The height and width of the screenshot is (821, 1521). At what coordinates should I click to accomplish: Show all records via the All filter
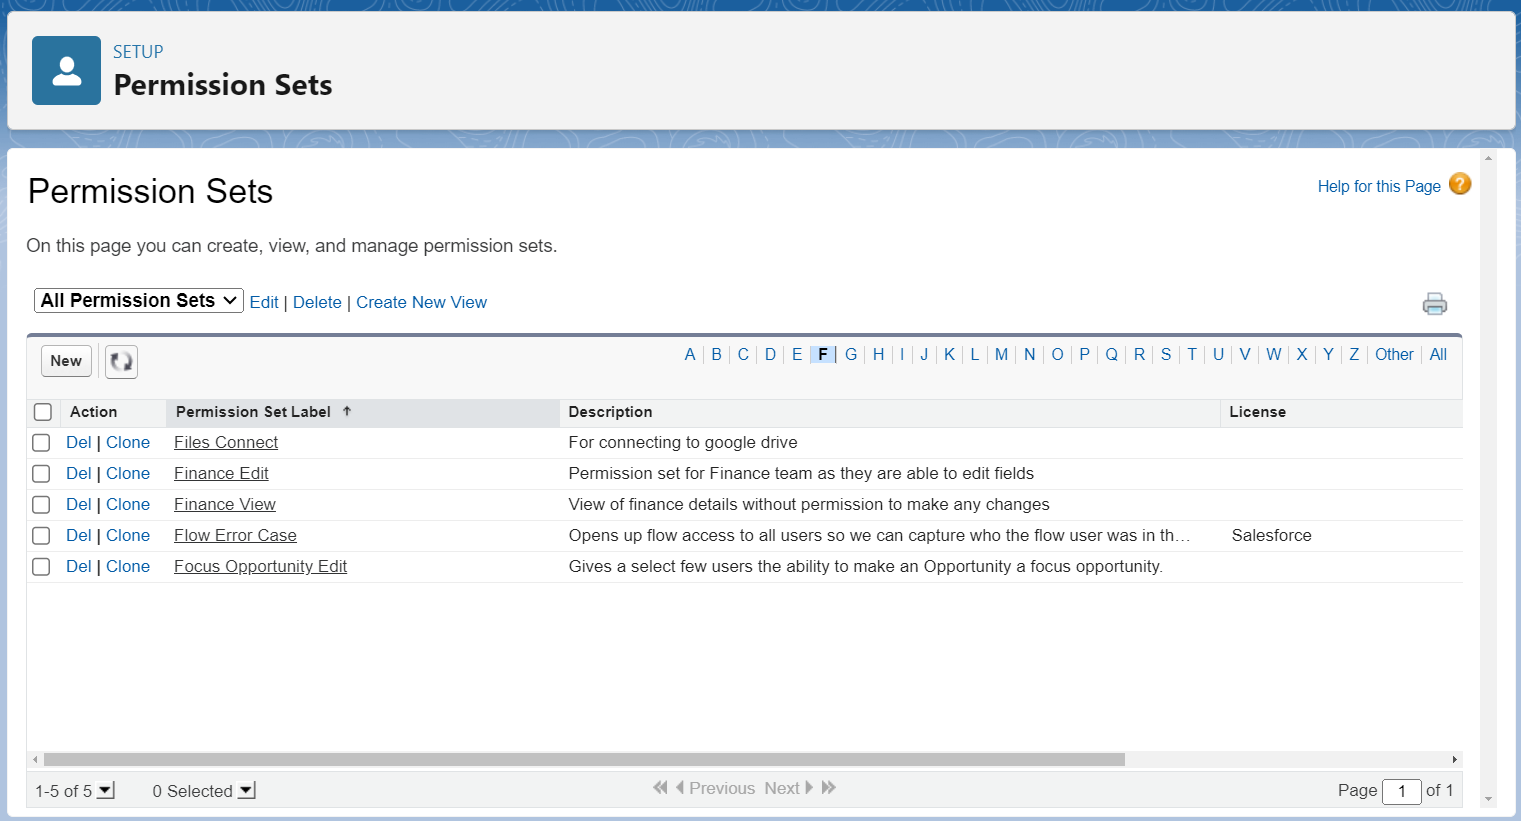[x=1438, y=354]
